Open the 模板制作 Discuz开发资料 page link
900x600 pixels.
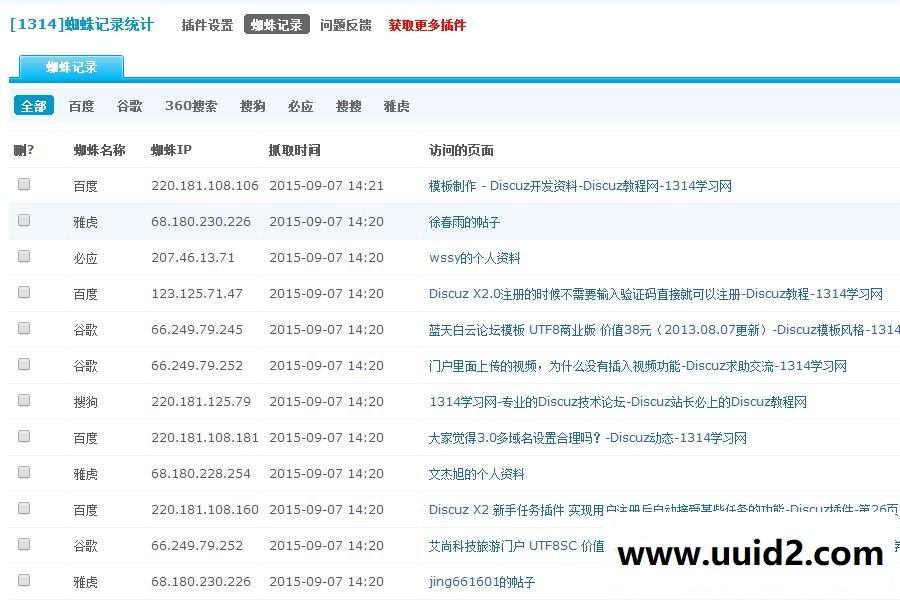[x=580, y=184]
